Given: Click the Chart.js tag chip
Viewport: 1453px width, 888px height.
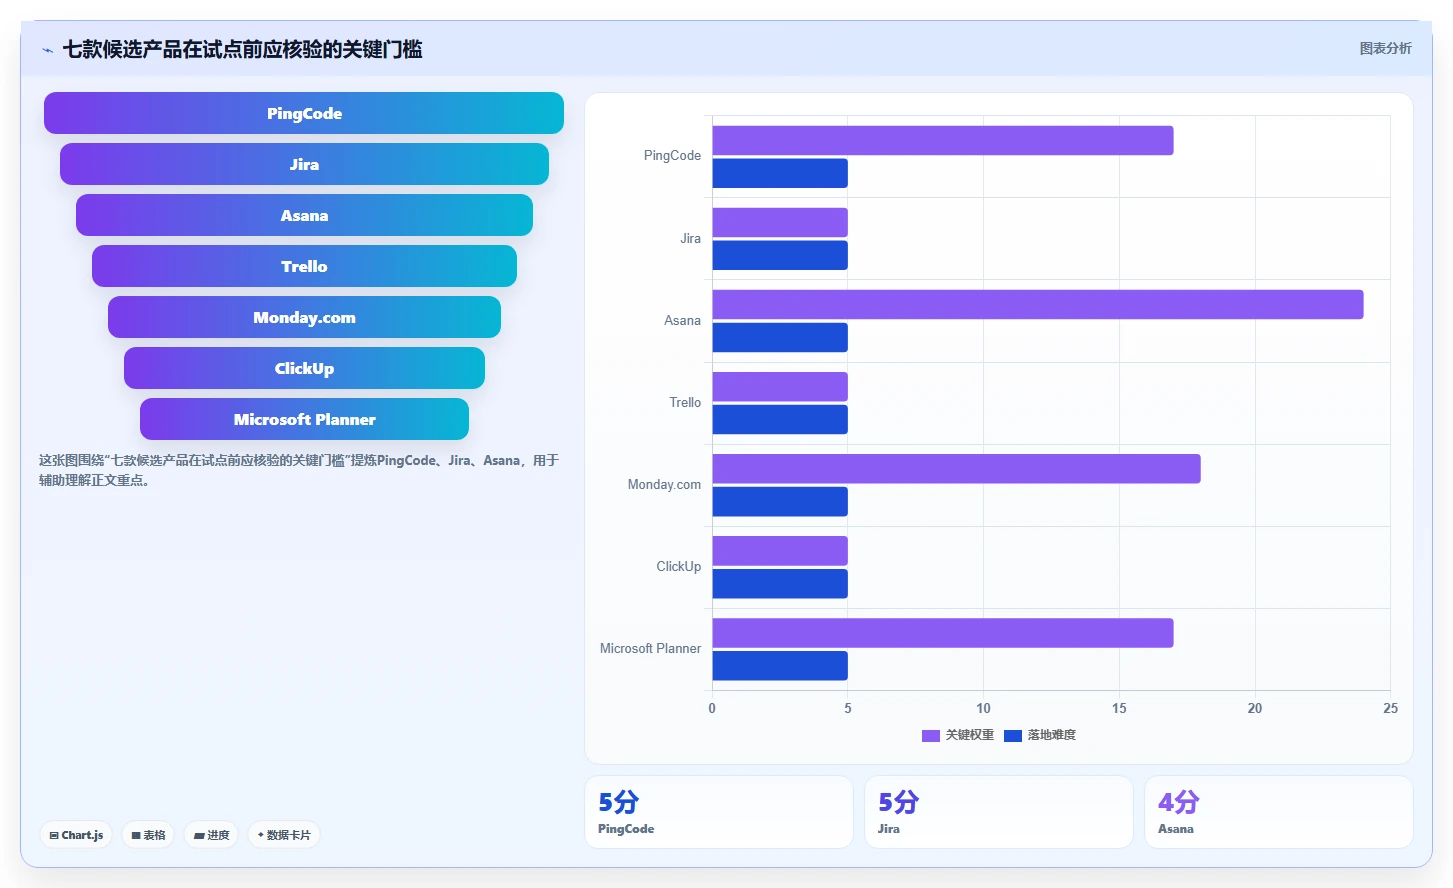Looking at the screenshot, I should (76, 835).
